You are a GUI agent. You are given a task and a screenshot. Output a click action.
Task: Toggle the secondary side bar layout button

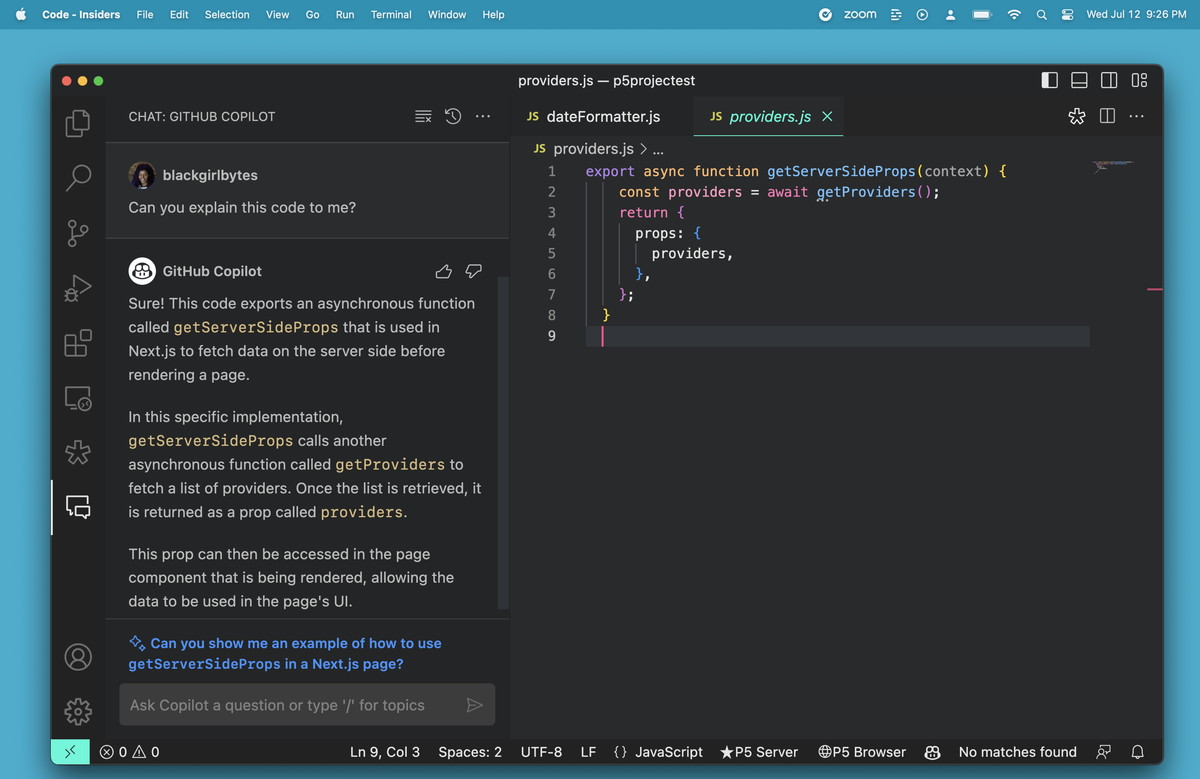point(1109,81)
